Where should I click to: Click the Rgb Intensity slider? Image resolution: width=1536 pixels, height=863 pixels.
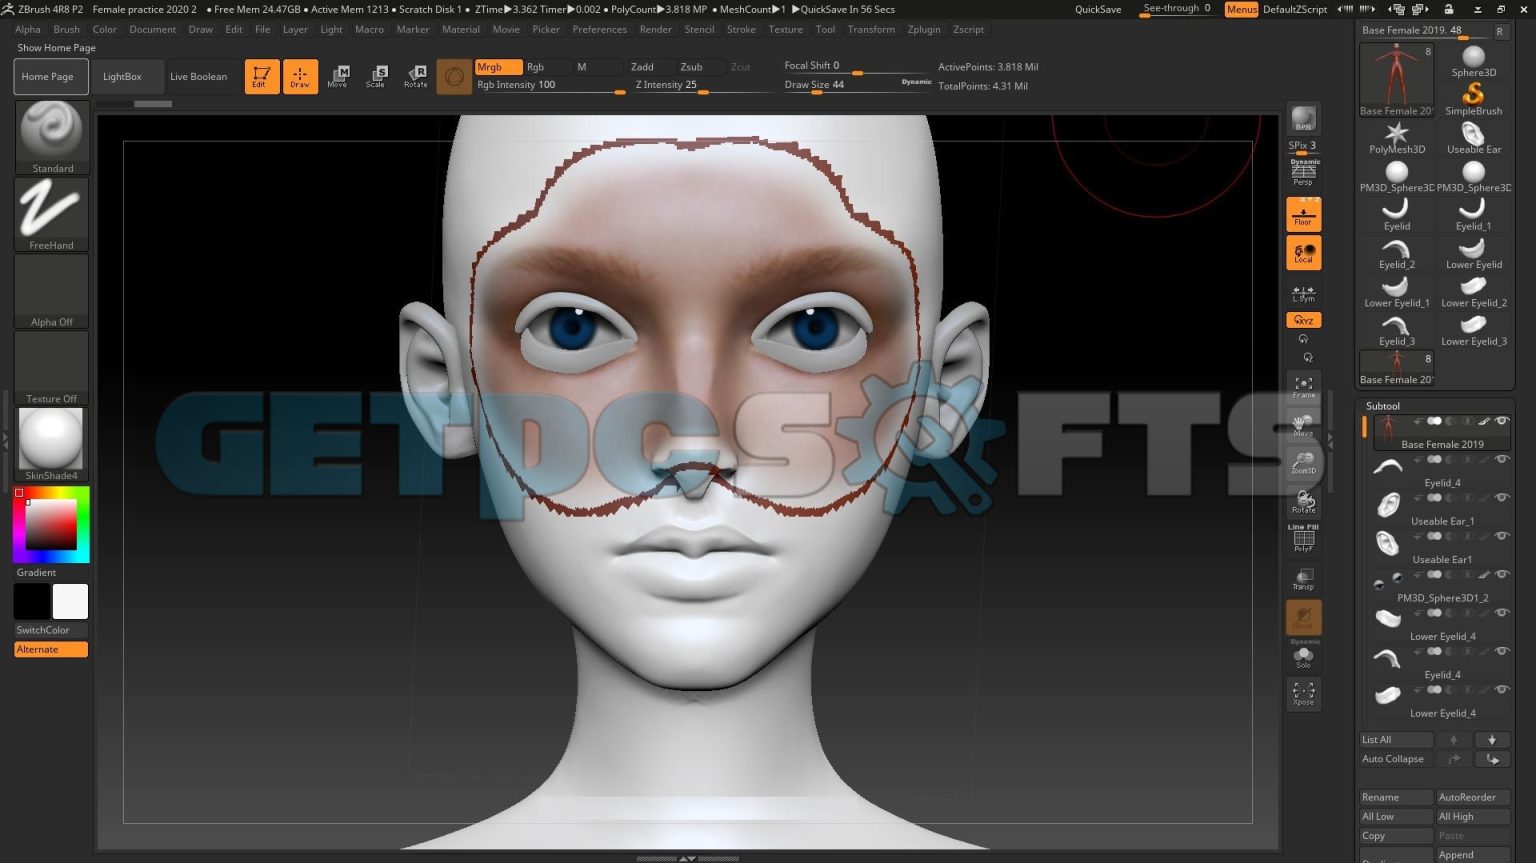point(550,86)
